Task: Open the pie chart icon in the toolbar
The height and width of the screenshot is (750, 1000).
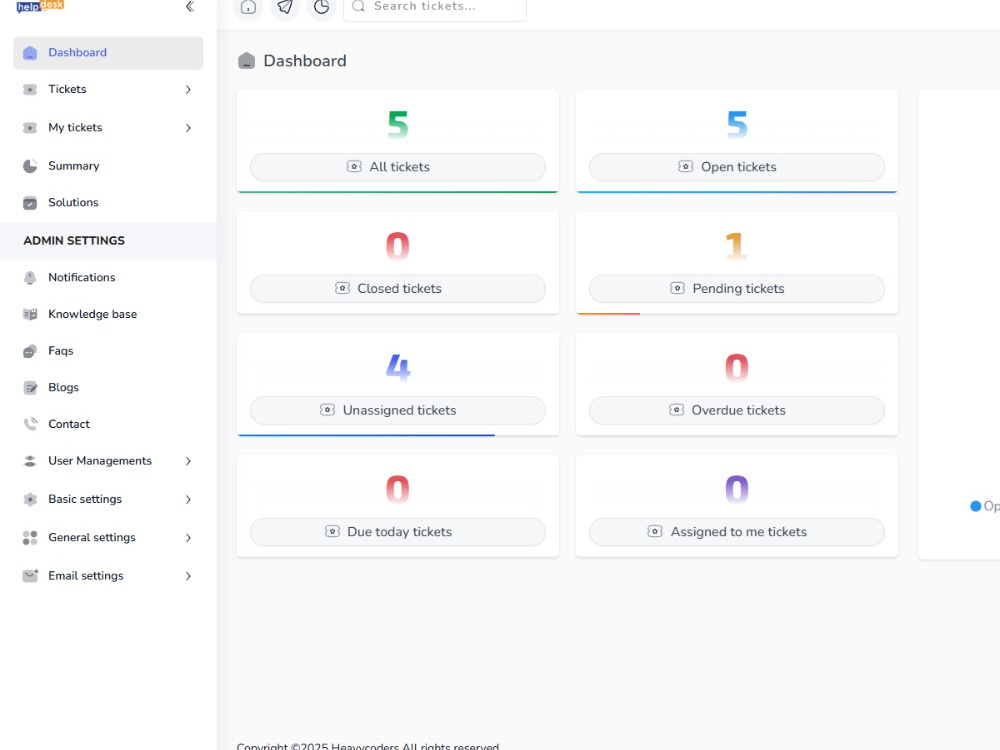Action: point(321,8)
